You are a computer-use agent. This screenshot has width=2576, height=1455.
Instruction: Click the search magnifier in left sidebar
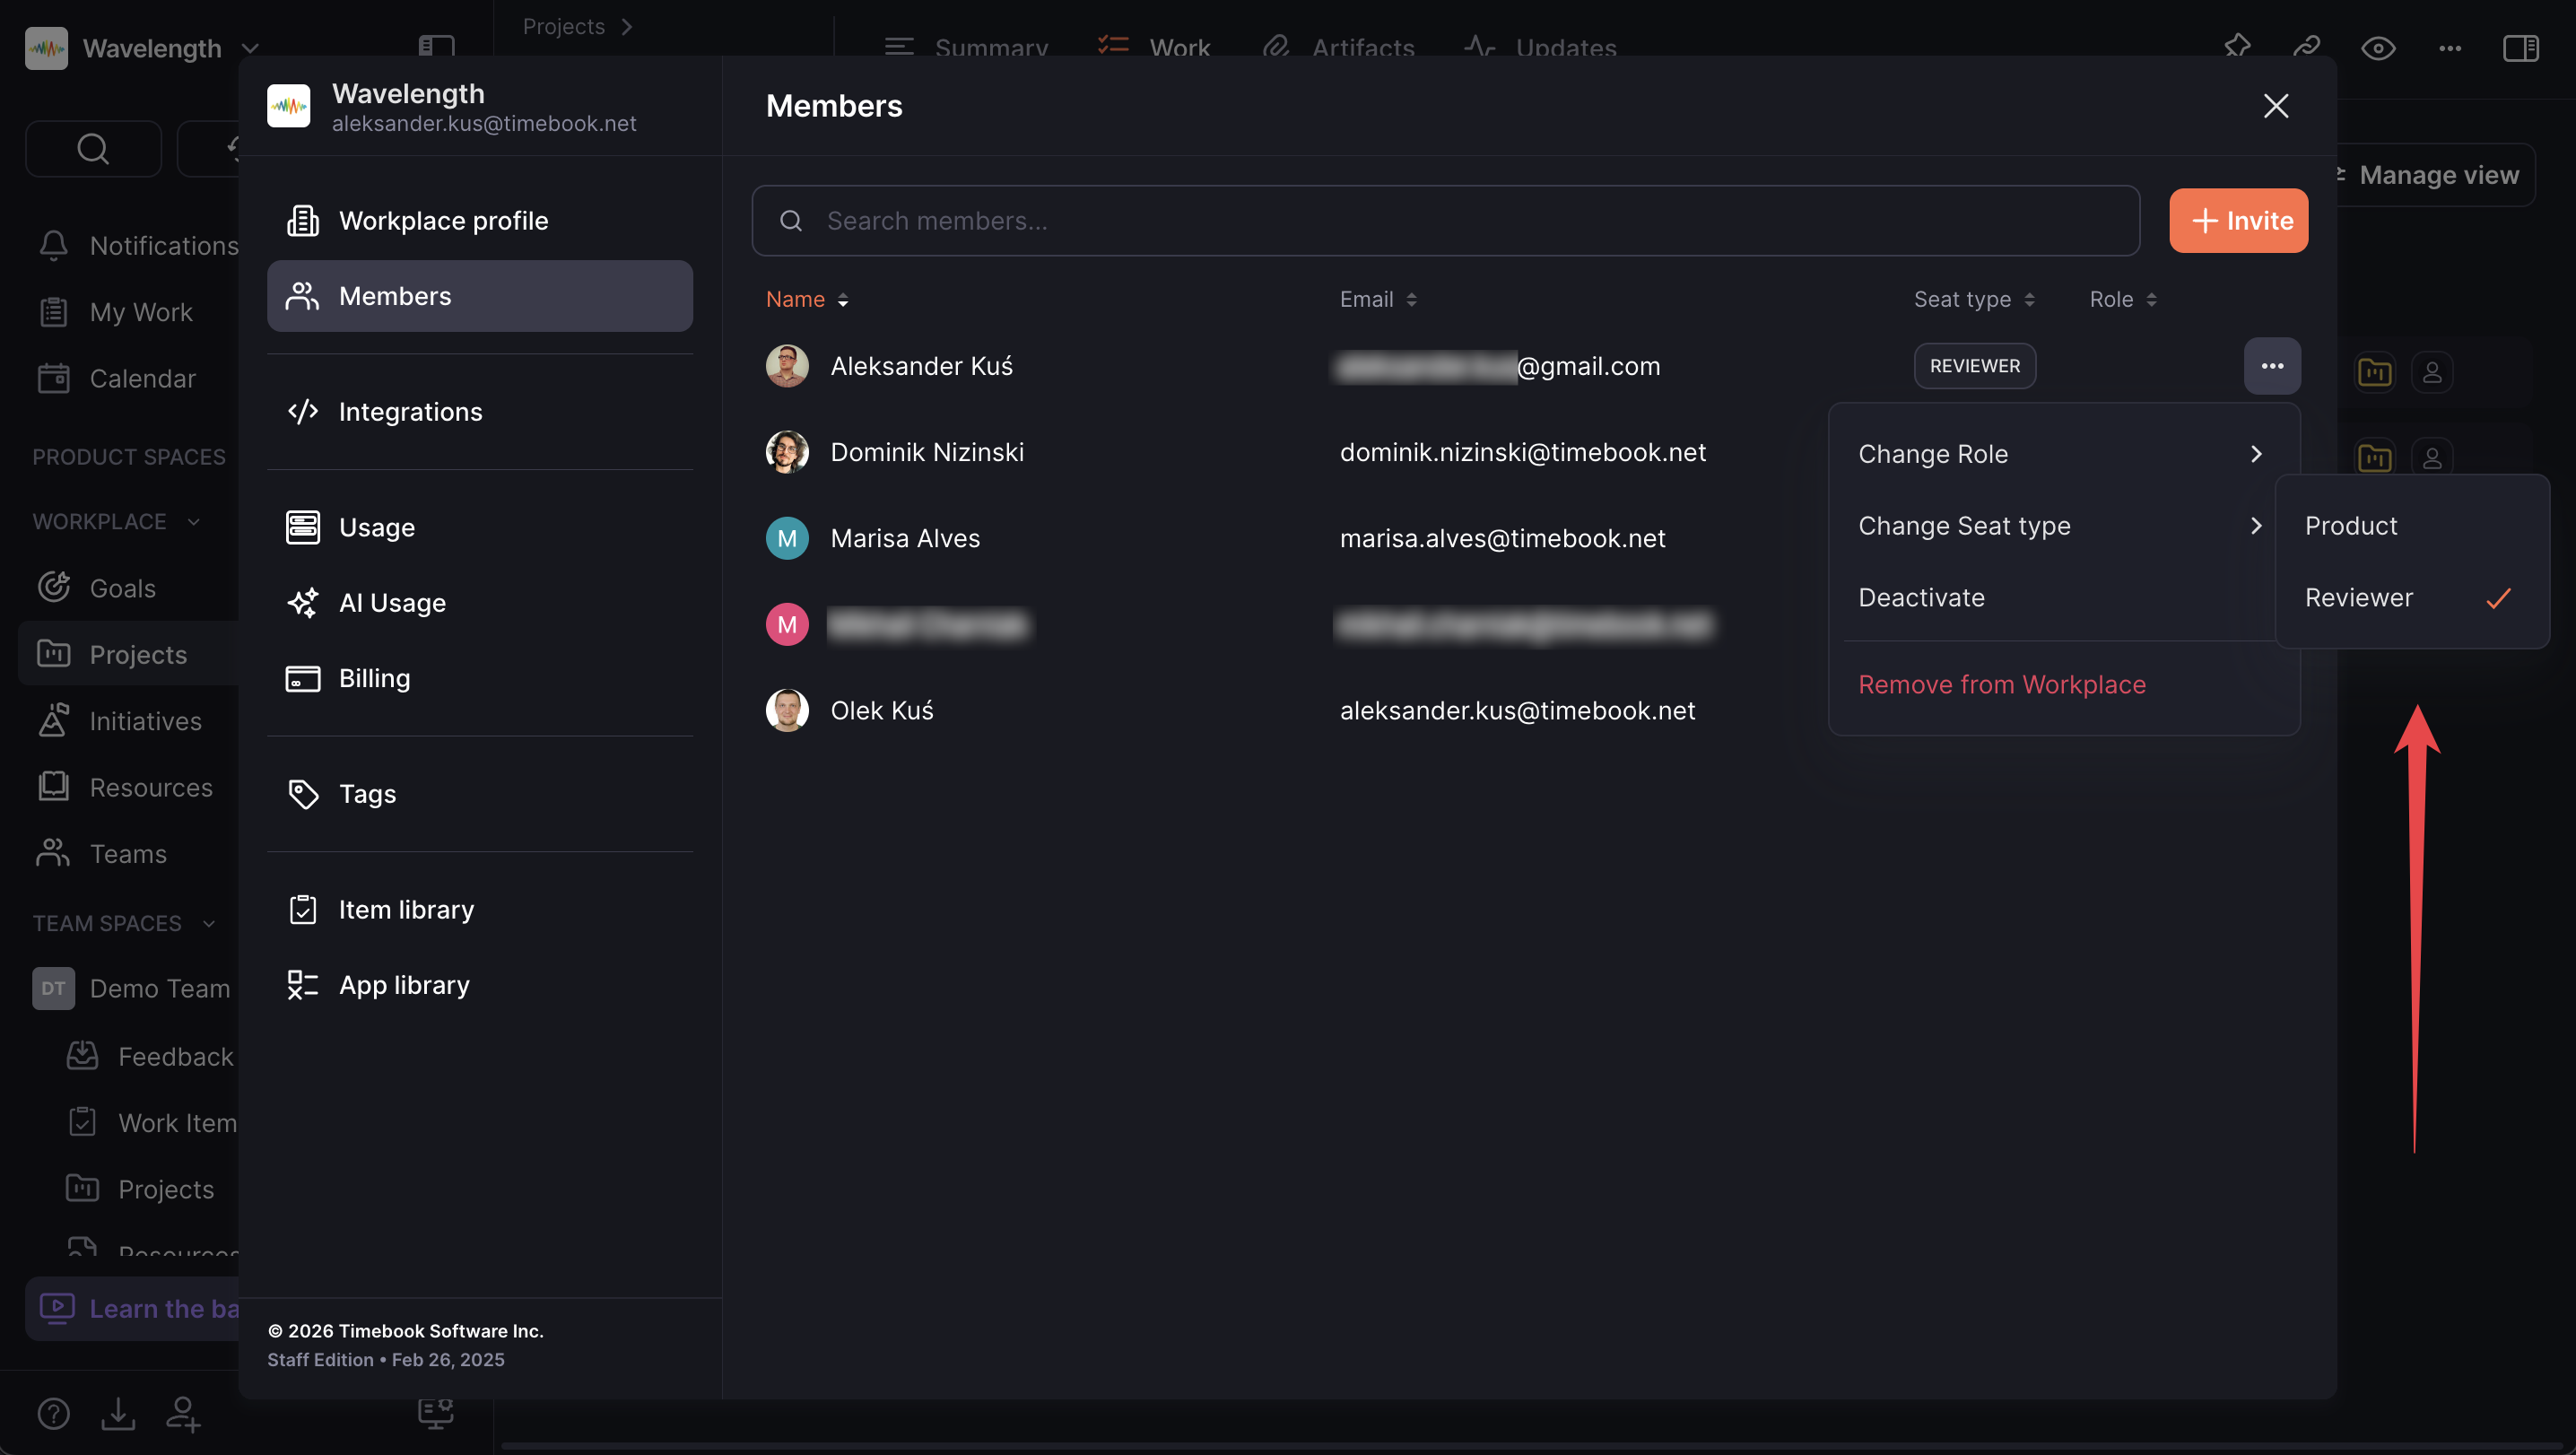pyautogui.click(x=93, y=149)
